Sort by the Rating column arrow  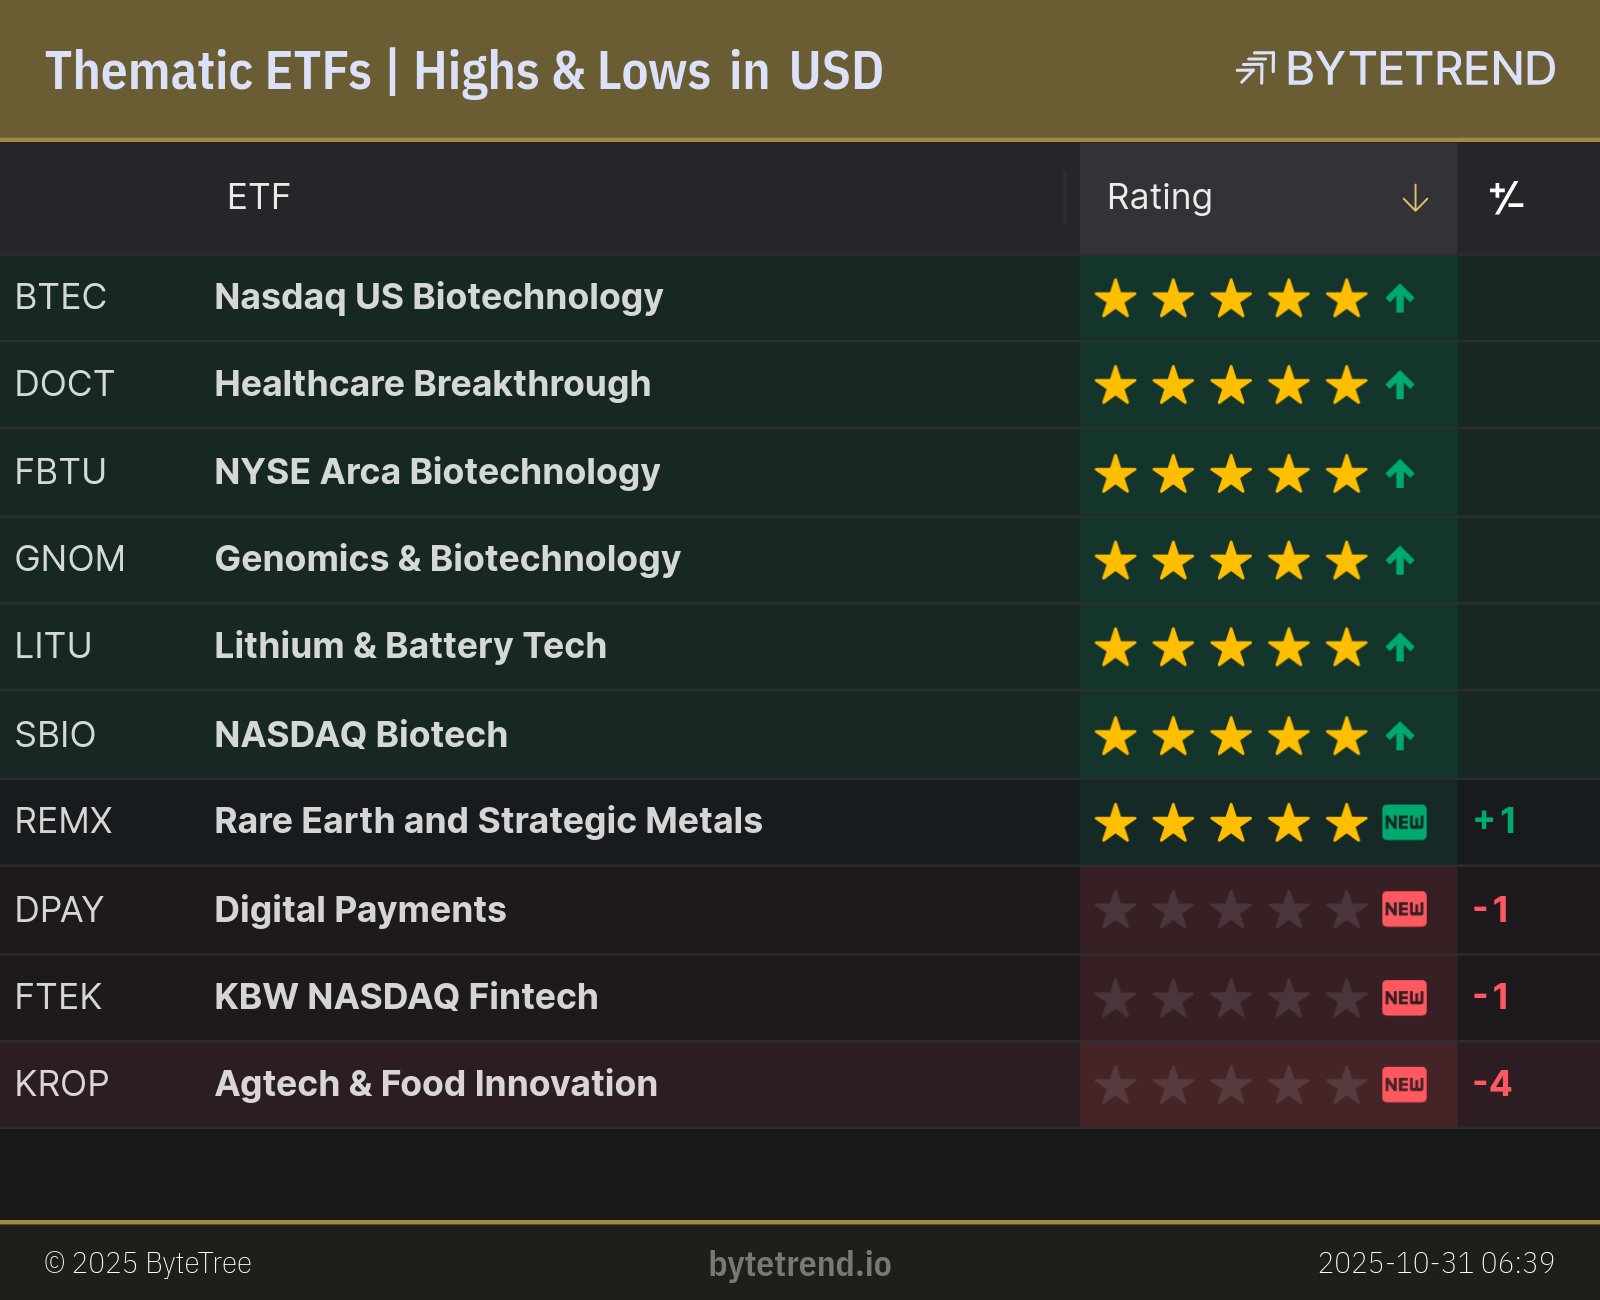click(1415, 198)
